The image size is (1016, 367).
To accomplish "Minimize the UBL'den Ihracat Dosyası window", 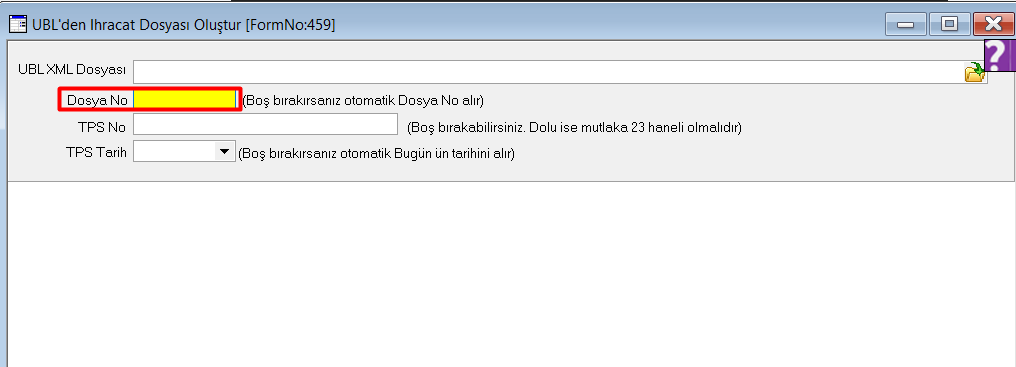I will [x=905, y=25].
